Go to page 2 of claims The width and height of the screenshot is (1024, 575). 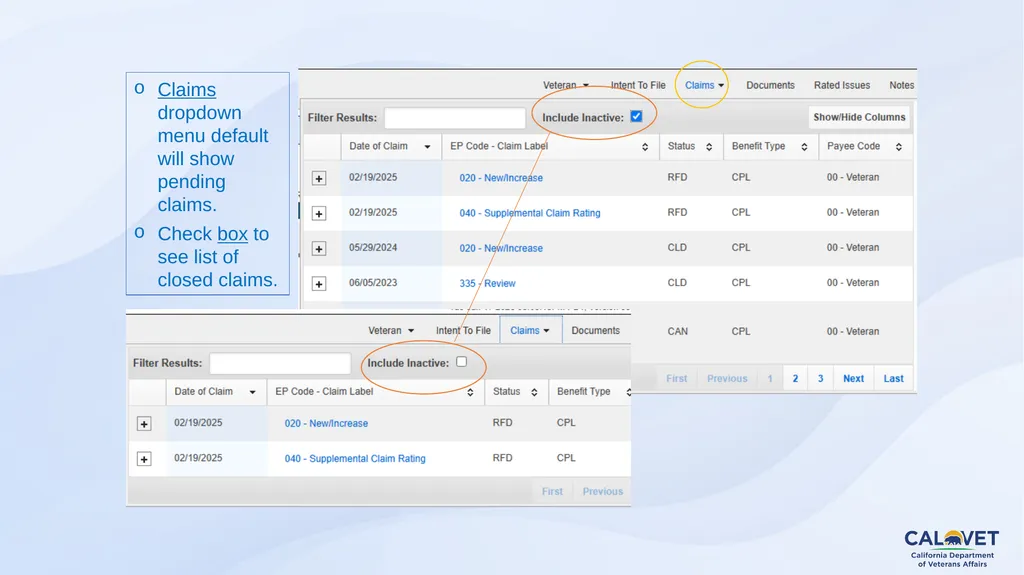pos(795,378)
